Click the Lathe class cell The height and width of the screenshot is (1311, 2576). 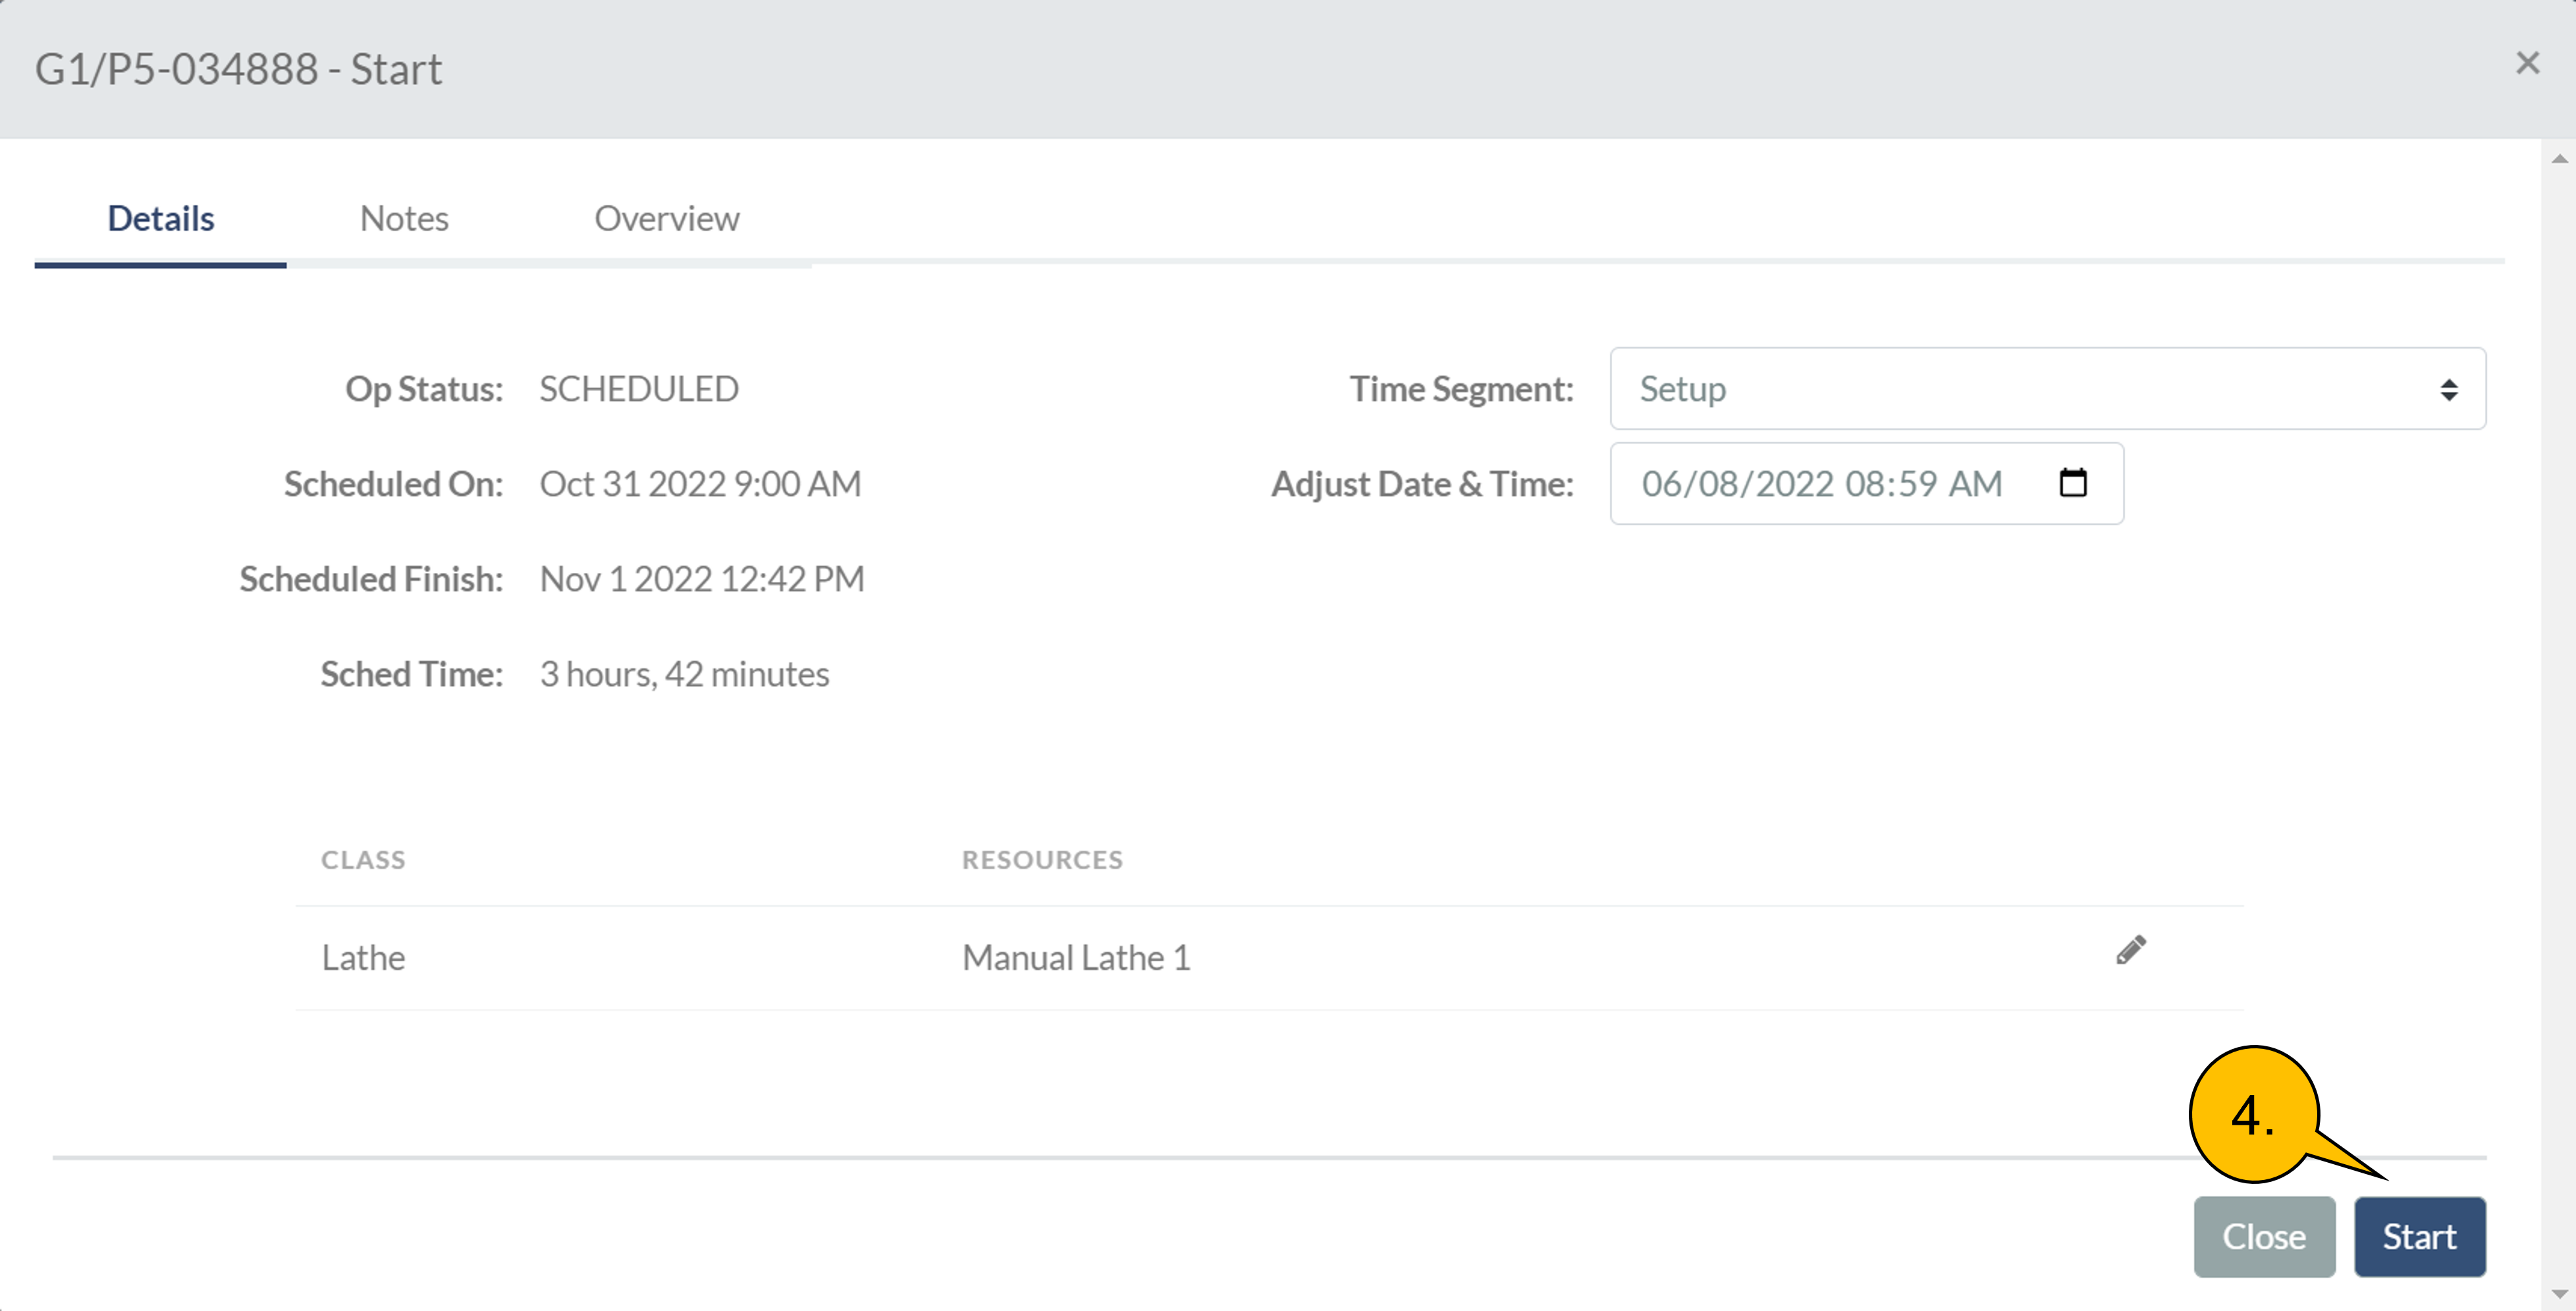(363, 958)
